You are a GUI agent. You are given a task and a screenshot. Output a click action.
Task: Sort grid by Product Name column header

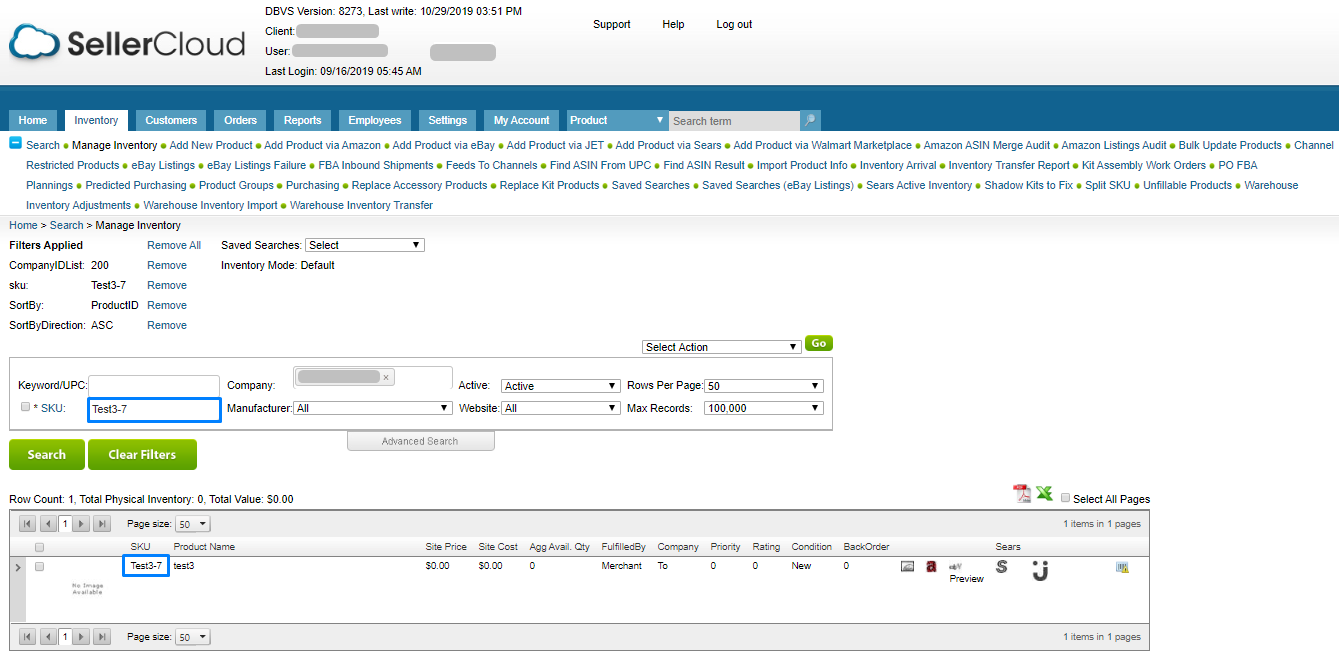(204, 547)
